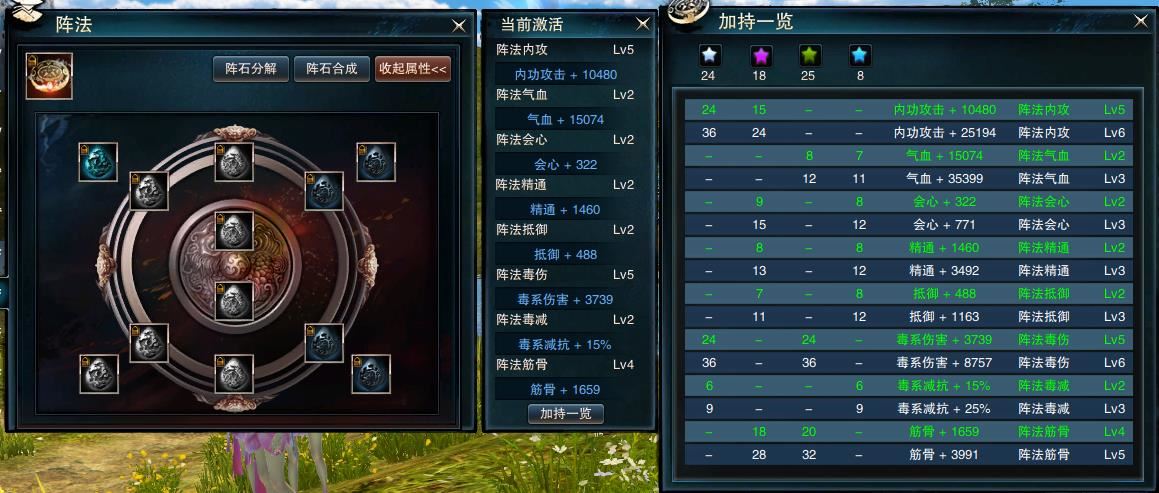This screenshot has width=1159, height=493.
Task: Select the center upper stone slot
Action: click(x=234, y=231)
